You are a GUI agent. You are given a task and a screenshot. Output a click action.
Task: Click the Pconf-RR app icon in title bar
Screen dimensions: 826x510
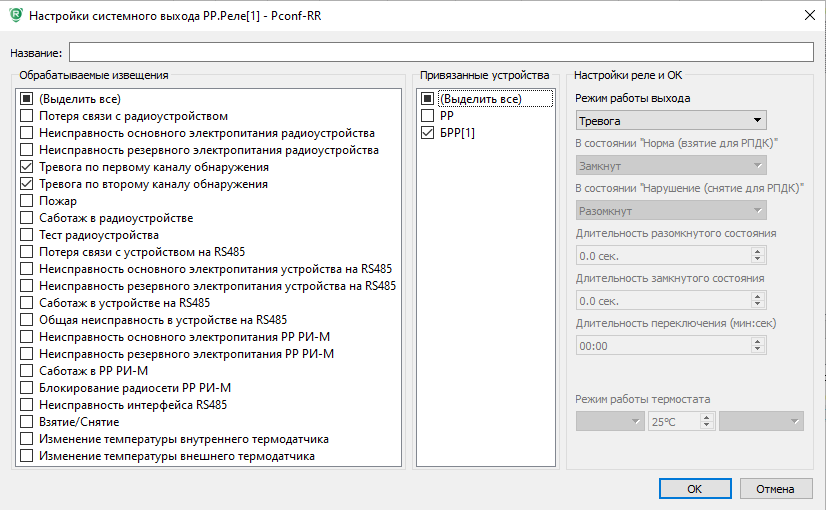pos(14,14)
